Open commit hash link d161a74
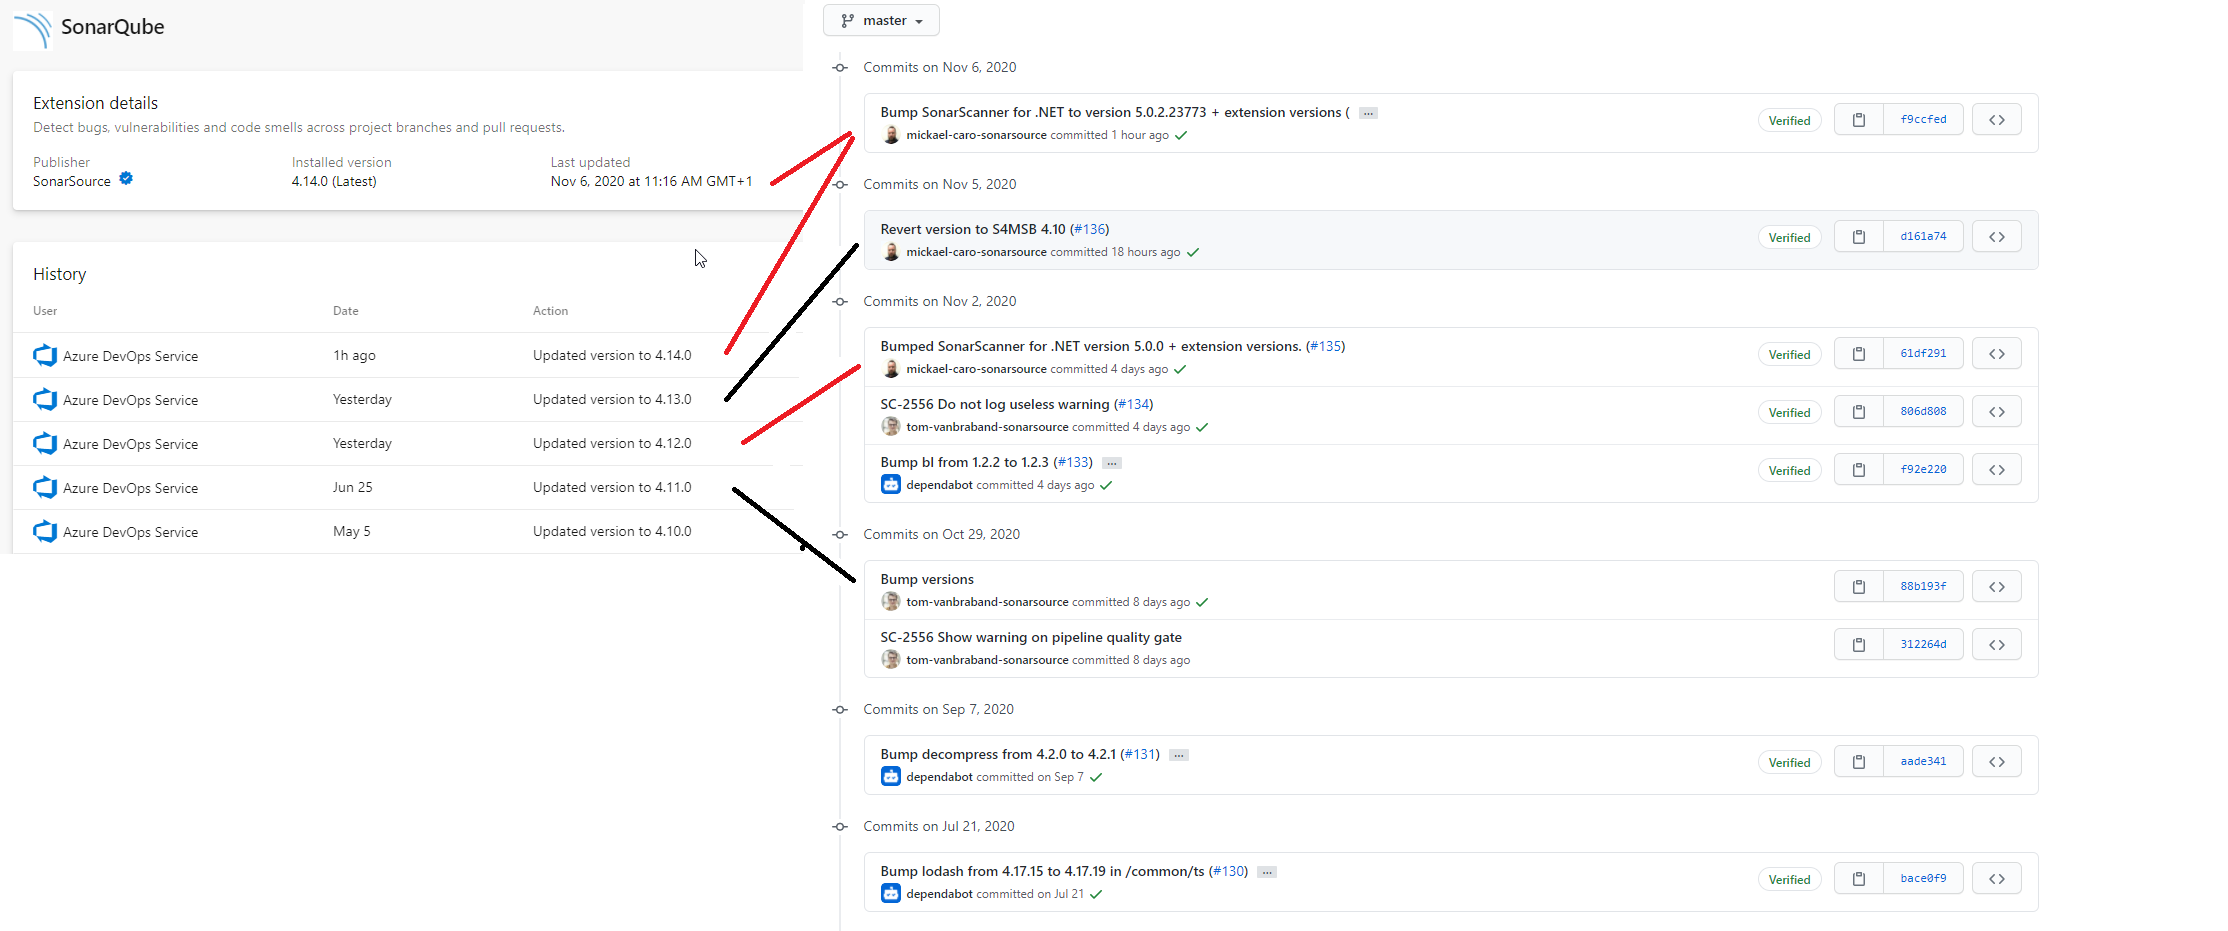This screenshot has width=2228, height=931. 1923,237
